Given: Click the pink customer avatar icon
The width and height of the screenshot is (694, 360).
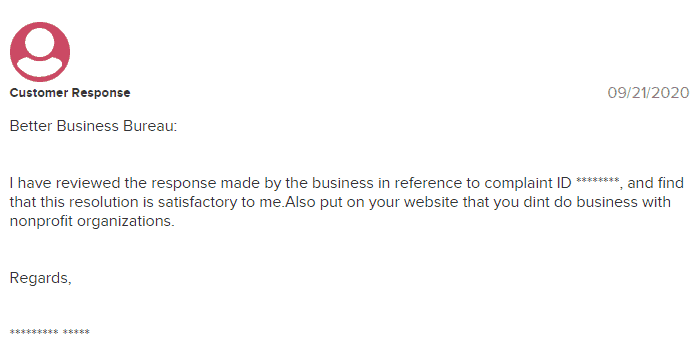Looking at the screenshot, I should click(40, 52).
